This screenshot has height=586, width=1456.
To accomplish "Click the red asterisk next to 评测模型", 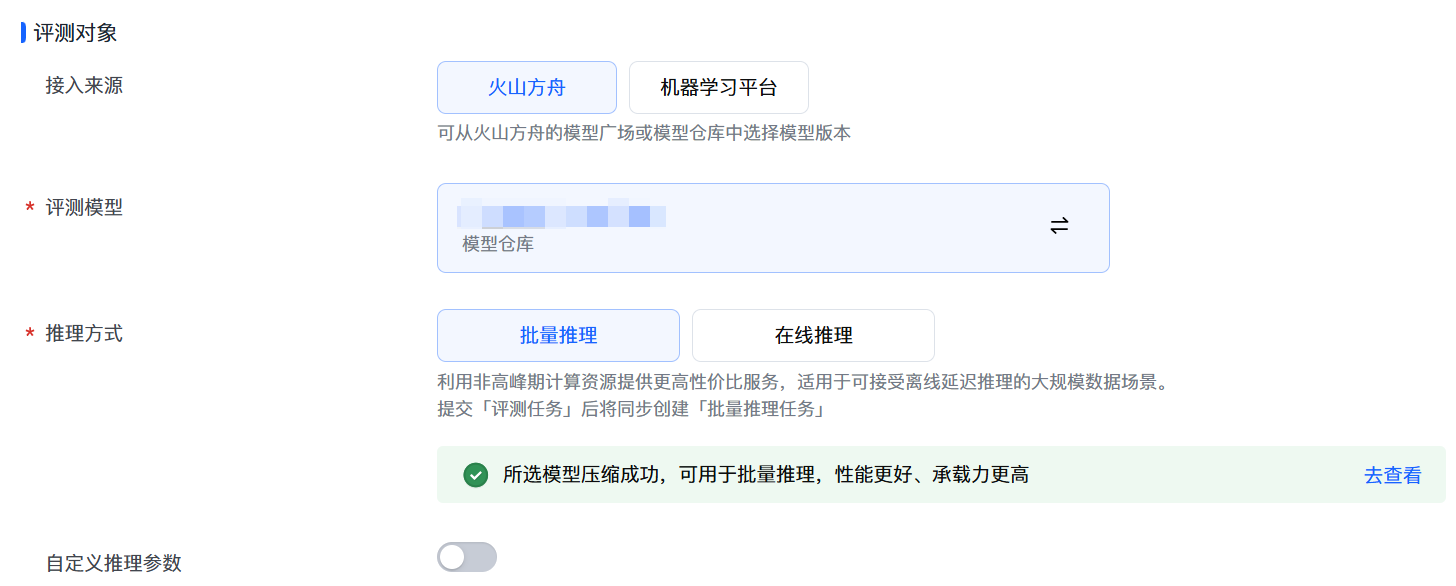I will tap(30, 208).
